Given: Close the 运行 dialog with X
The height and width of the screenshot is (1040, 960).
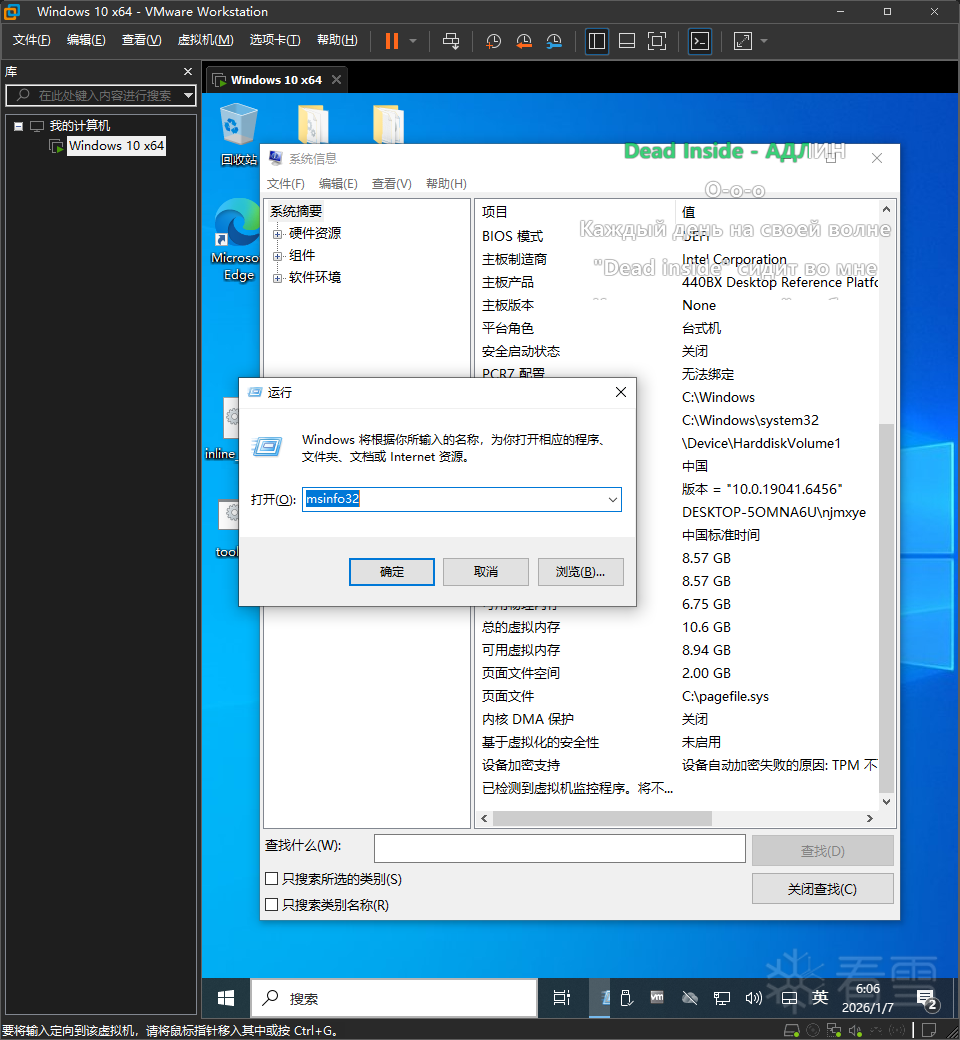Looking at the screenshot, I should click(621, 392).
